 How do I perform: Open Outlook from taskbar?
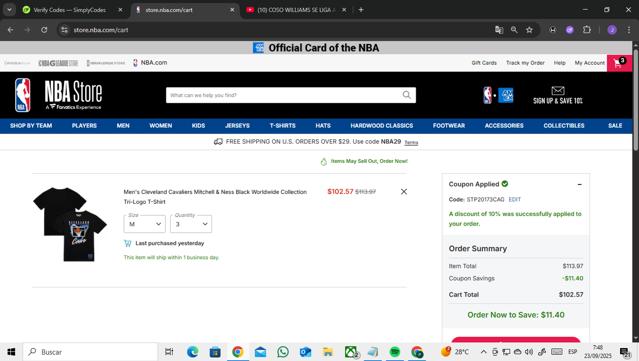305,352
